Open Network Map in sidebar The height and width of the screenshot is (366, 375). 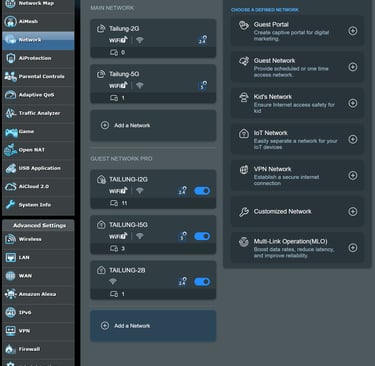coord(38,4)
